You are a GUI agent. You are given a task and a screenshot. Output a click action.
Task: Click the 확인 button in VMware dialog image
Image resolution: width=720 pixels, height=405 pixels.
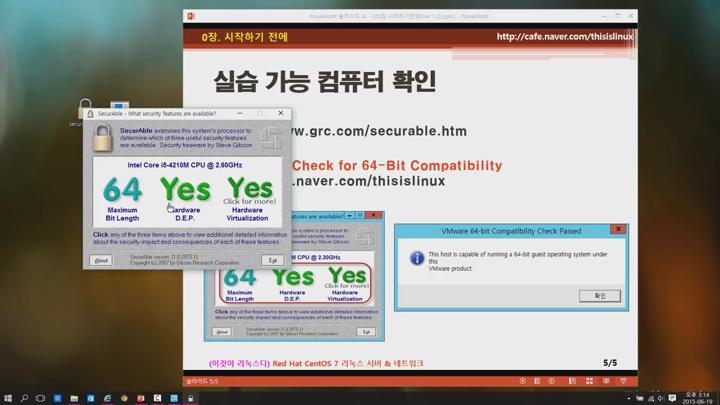600,296
